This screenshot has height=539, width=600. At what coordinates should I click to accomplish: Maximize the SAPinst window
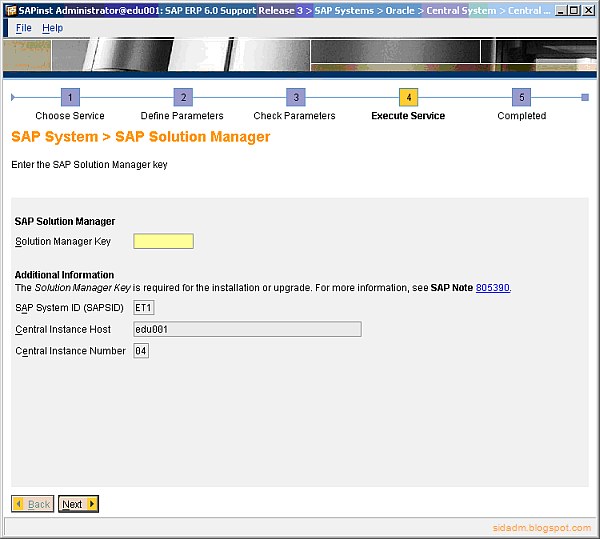click(574, 10)
